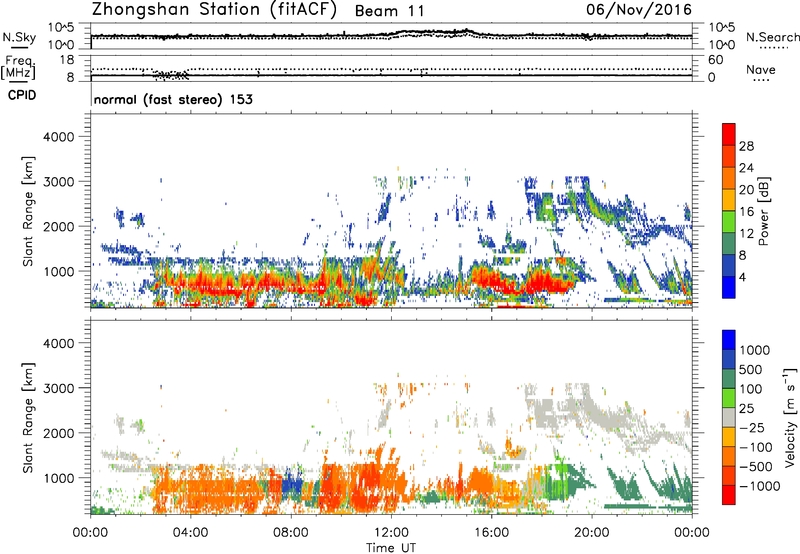Image resolution: width=800 pixels, height=554 pixels.
Task: Click the '18' frequency tick label
Action: click(x=67, y=60)
